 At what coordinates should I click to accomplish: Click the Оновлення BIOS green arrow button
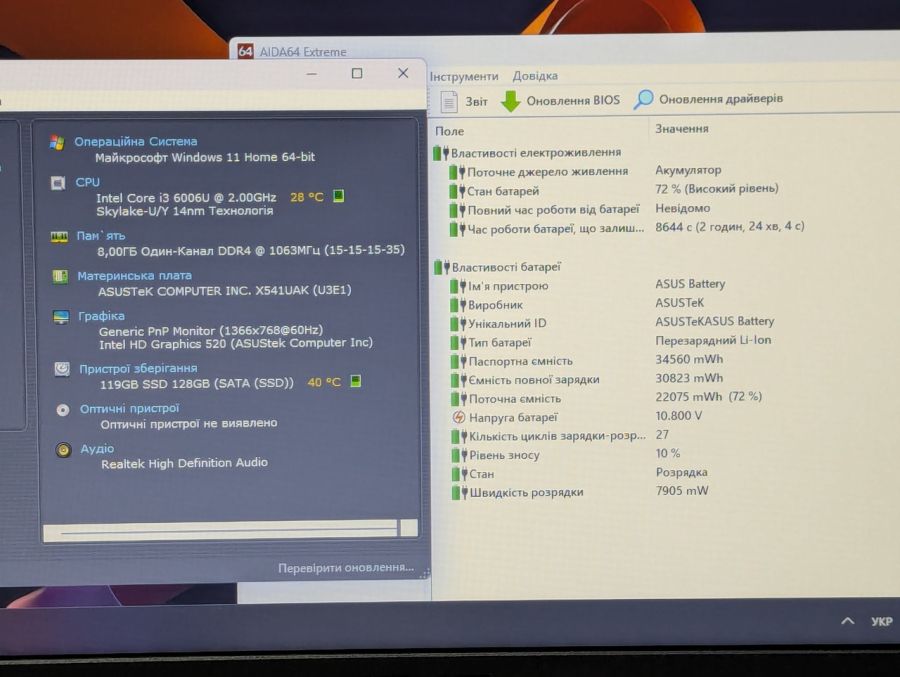560,100
